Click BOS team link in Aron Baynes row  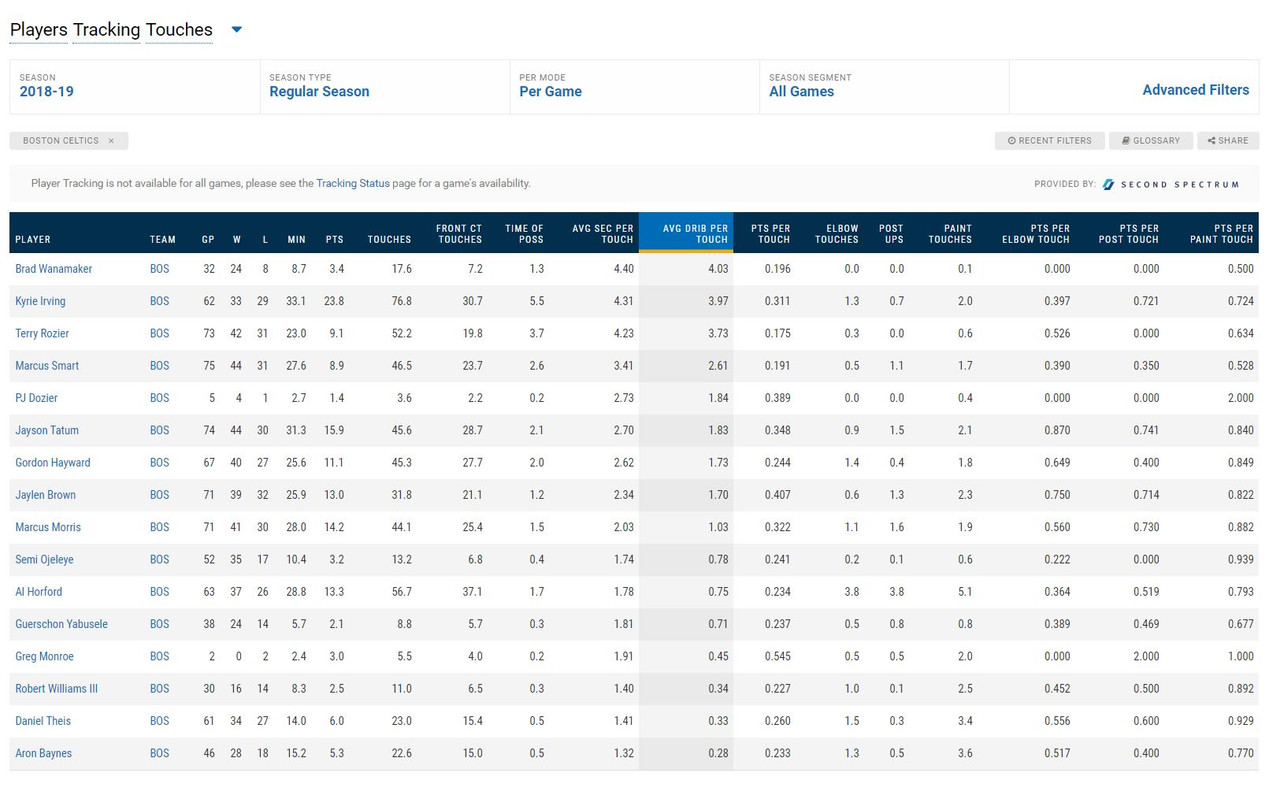point(160,754)
